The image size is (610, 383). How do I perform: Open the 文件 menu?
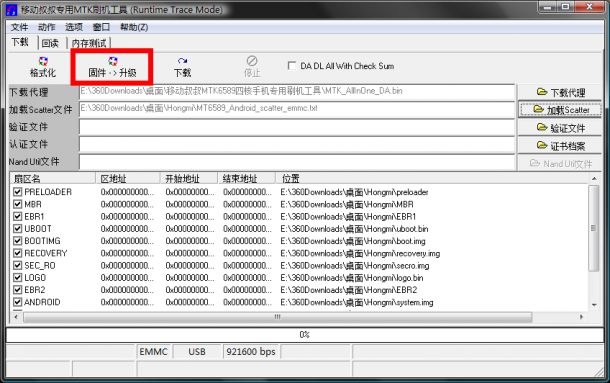point(19,27)
